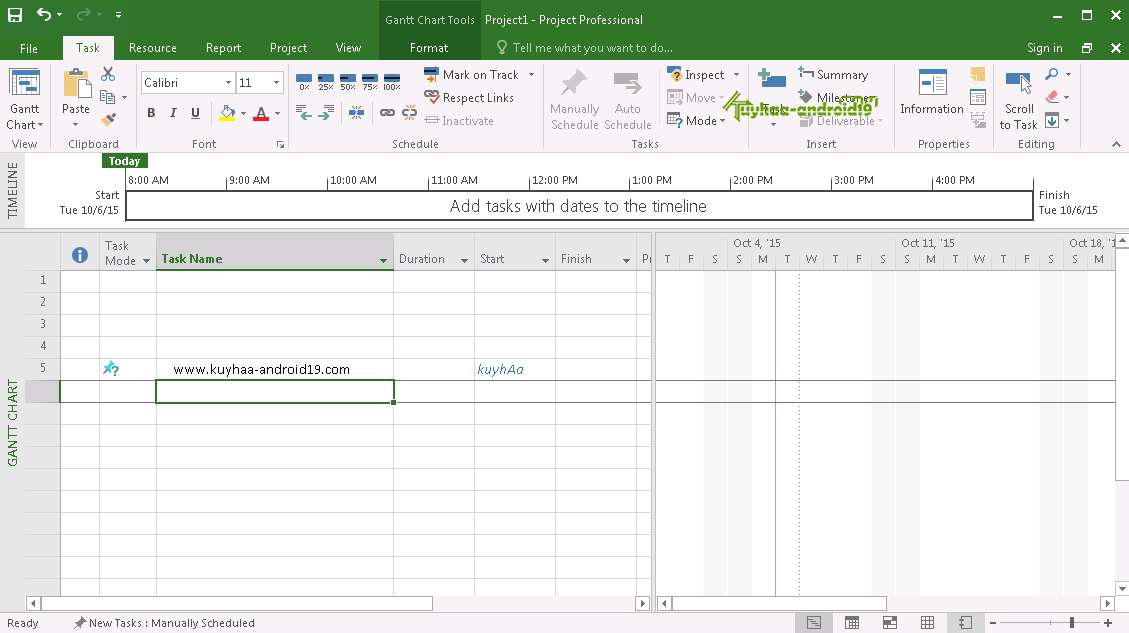Image resolution: width=1129 pixels, height=633 pixels.
Task: Open the Calibri font name dropdown
Action: pyautogui.click(x=228, y=83)
